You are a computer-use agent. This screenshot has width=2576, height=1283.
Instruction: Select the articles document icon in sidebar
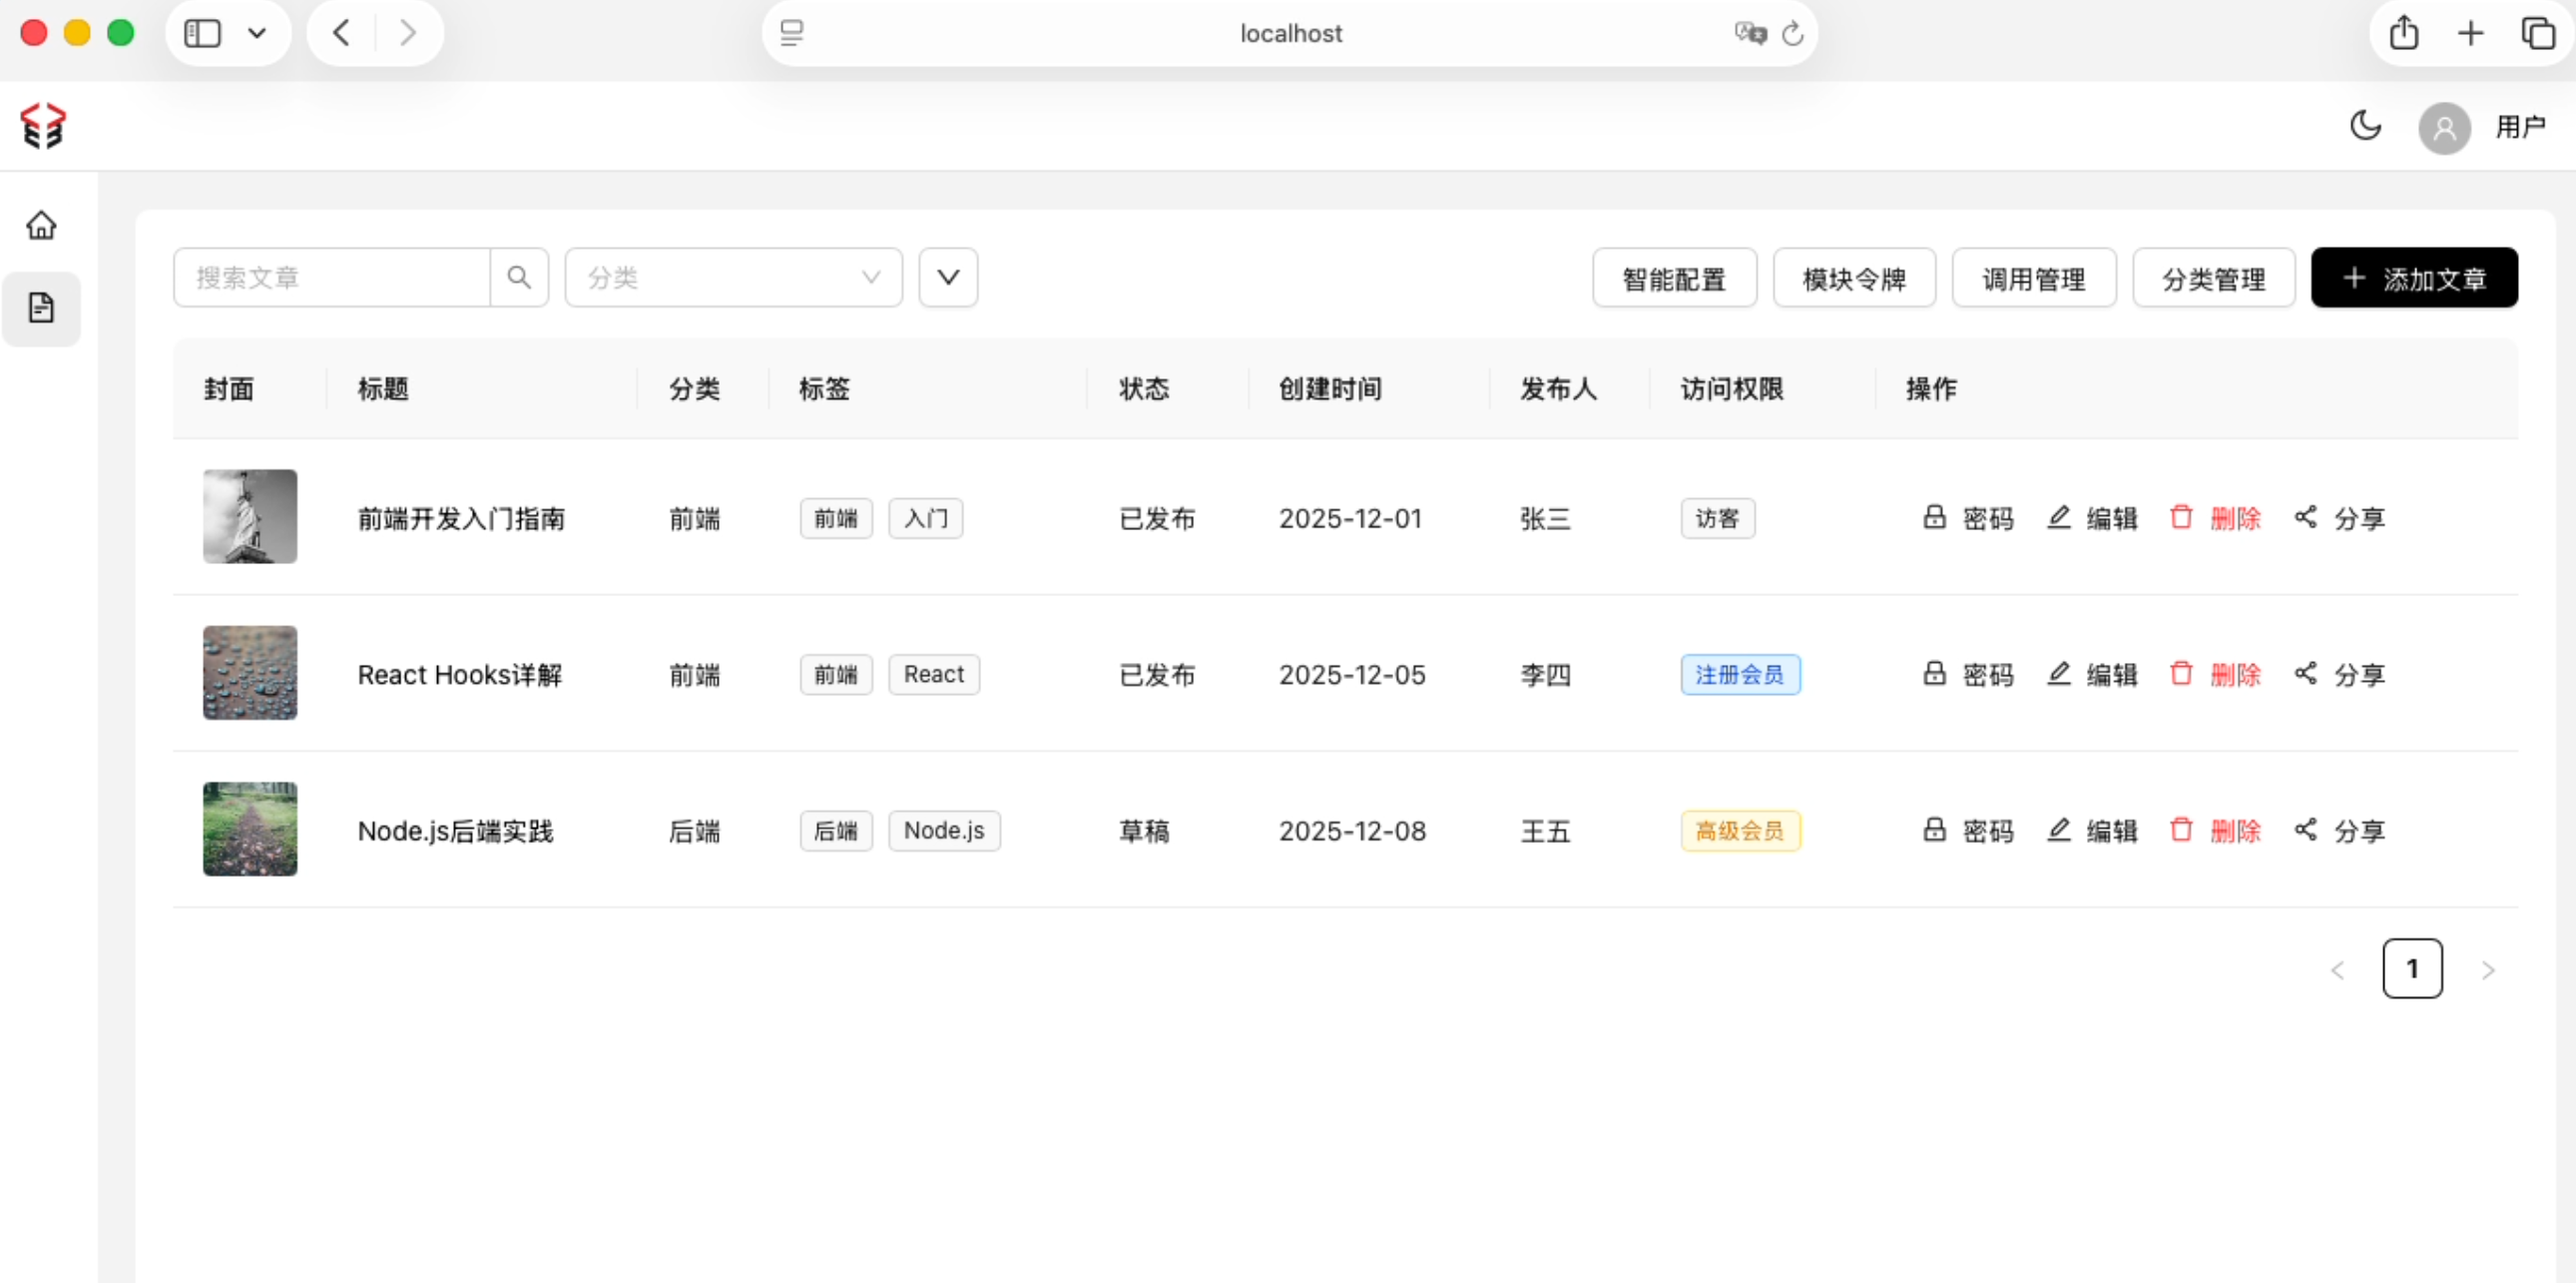(42, 308)
